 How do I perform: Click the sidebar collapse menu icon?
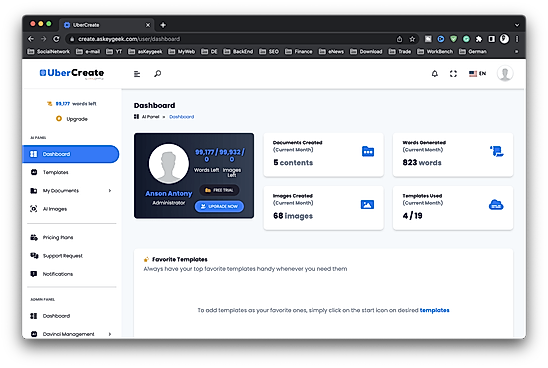tap(137, 74)
